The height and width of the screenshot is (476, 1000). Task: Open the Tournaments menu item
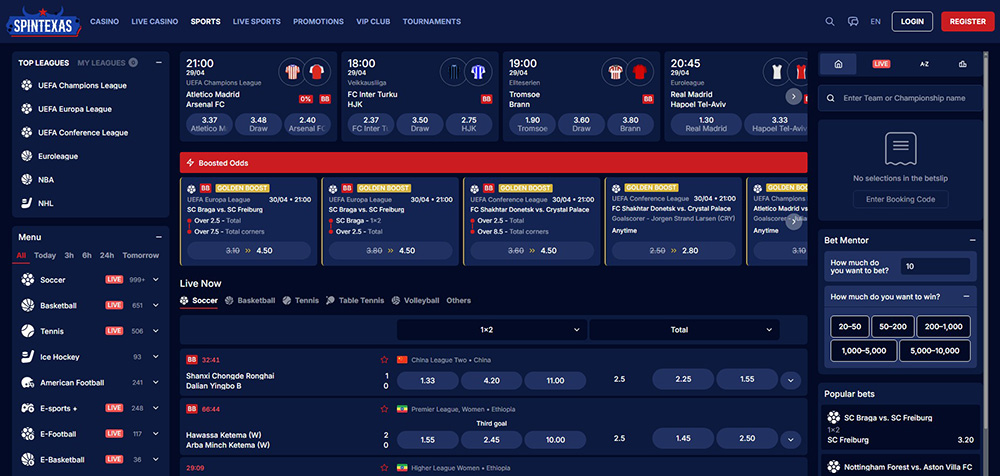(x=432, y=21)
